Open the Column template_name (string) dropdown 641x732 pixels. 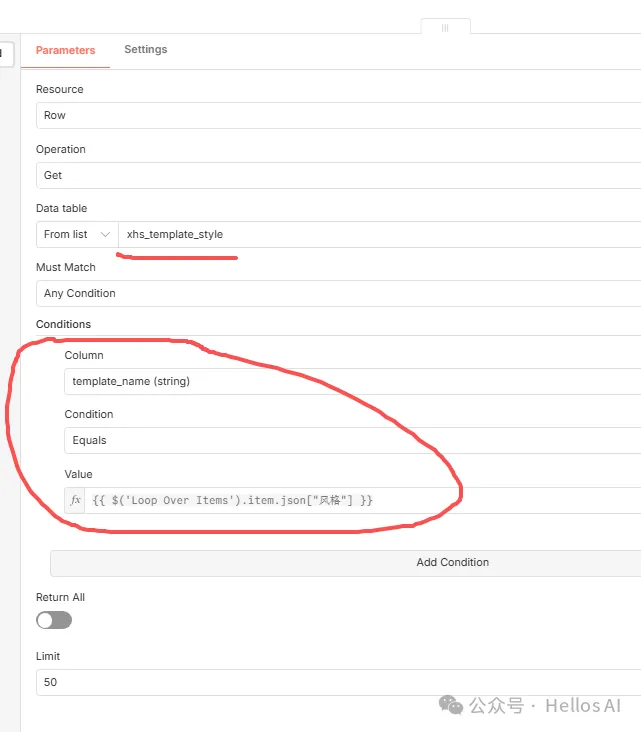click(x=352, y=381)
